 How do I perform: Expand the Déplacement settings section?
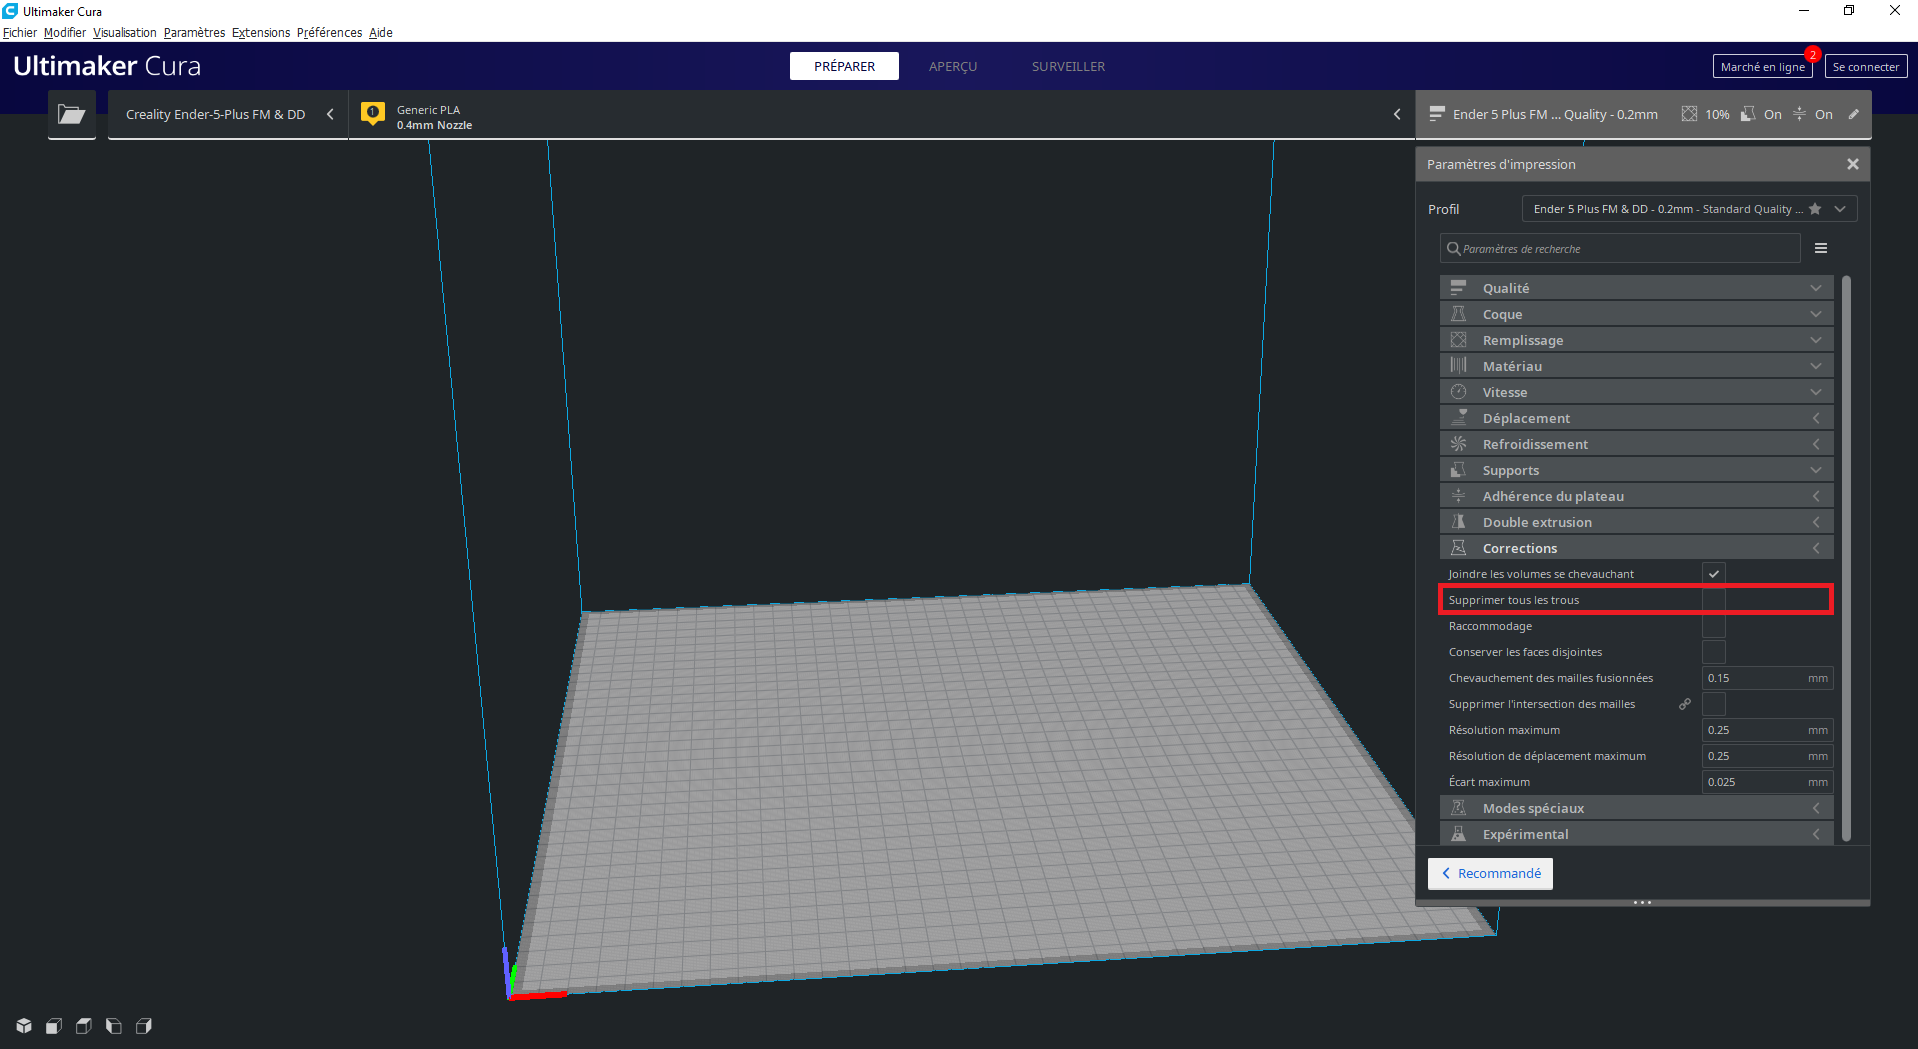tap(1637, 418)
